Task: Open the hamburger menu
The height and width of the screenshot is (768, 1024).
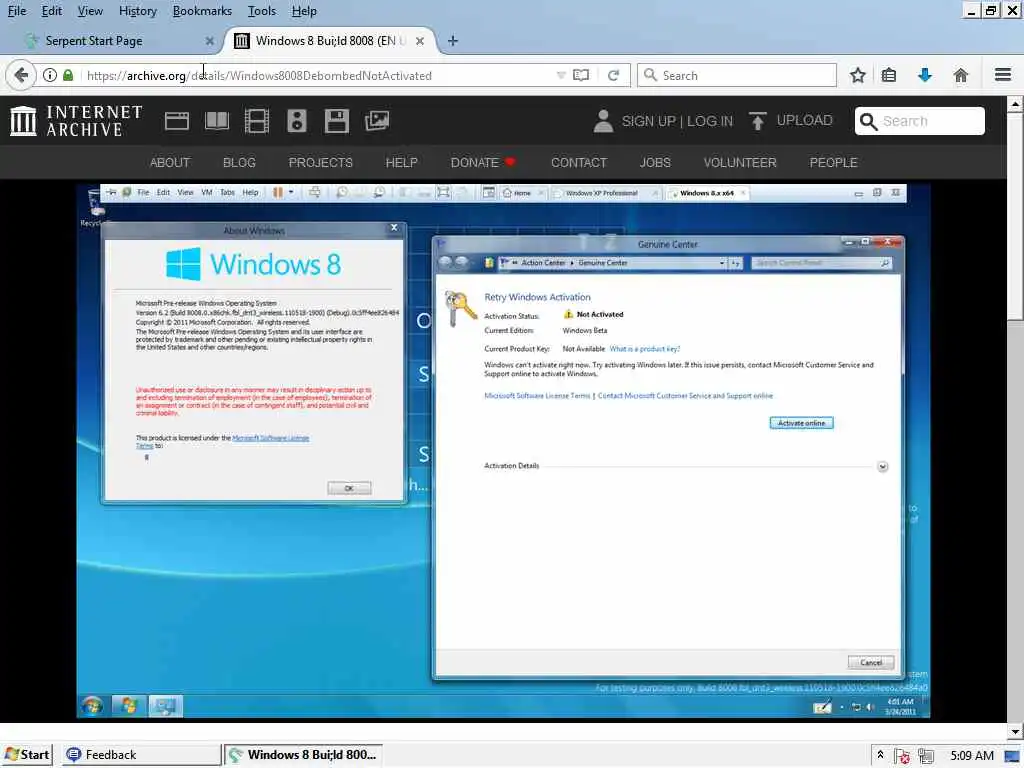Action: coord(1003,75)
